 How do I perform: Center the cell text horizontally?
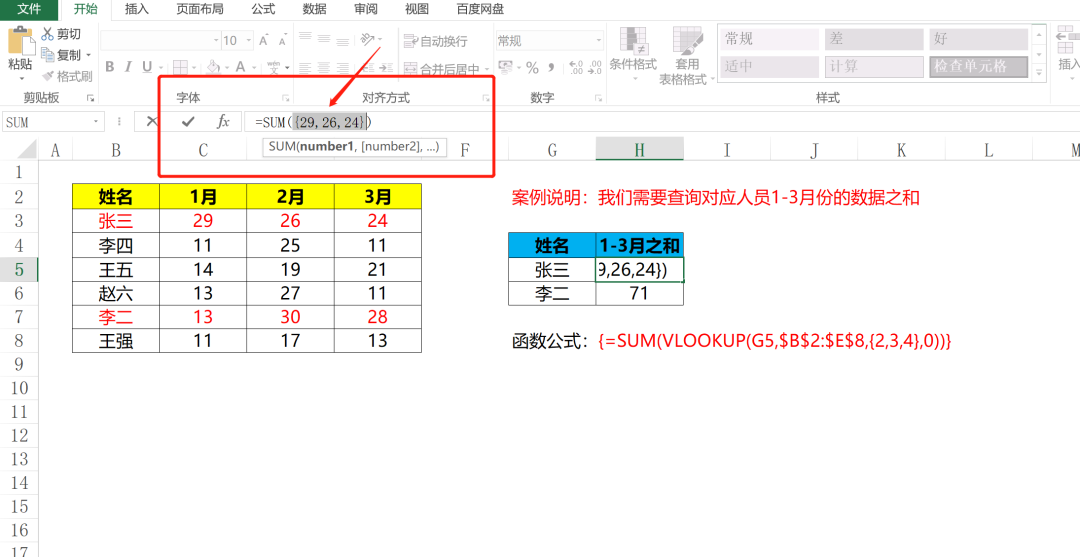pyautogui.click(x=324, y=68)
